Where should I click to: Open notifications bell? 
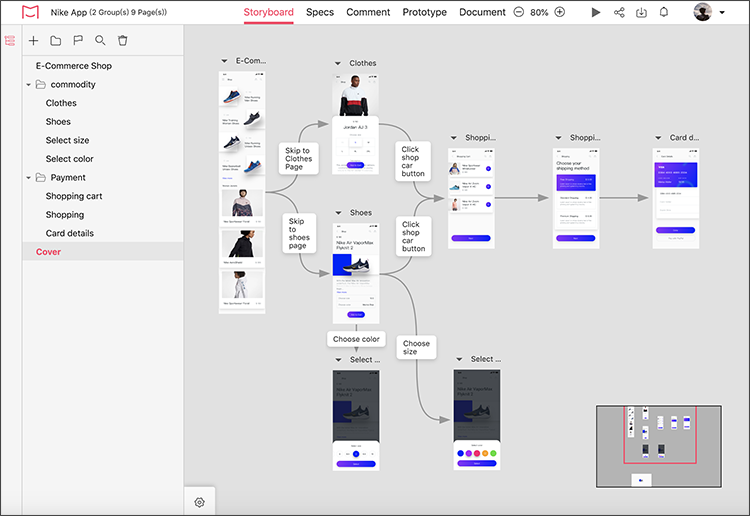664,12
